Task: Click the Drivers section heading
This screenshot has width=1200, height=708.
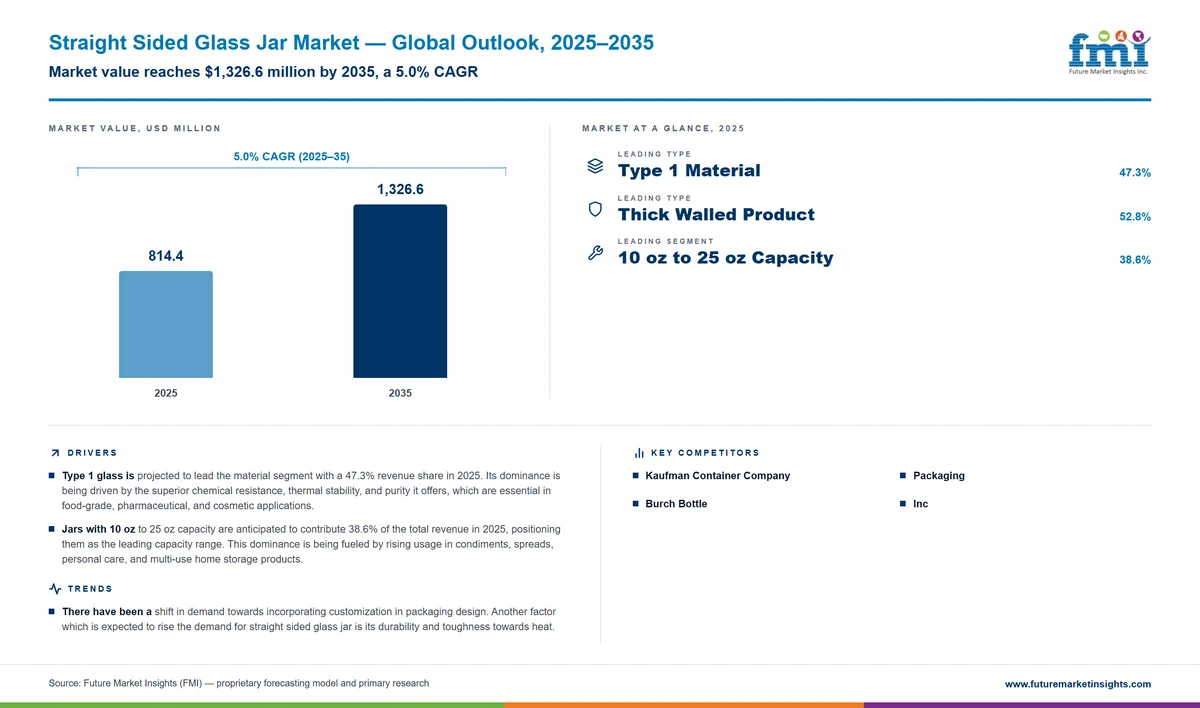Action: pos(92,453)
